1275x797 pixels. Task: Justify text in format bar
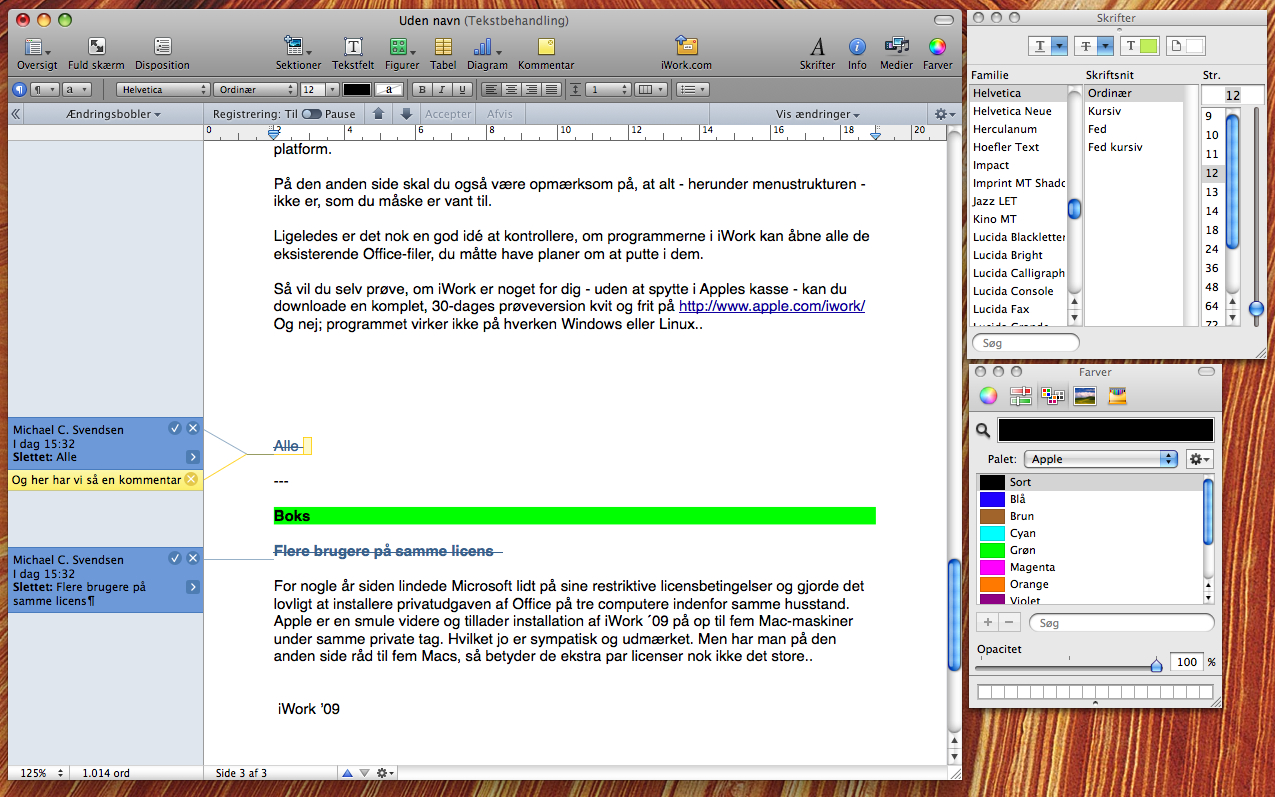[552, 89]
